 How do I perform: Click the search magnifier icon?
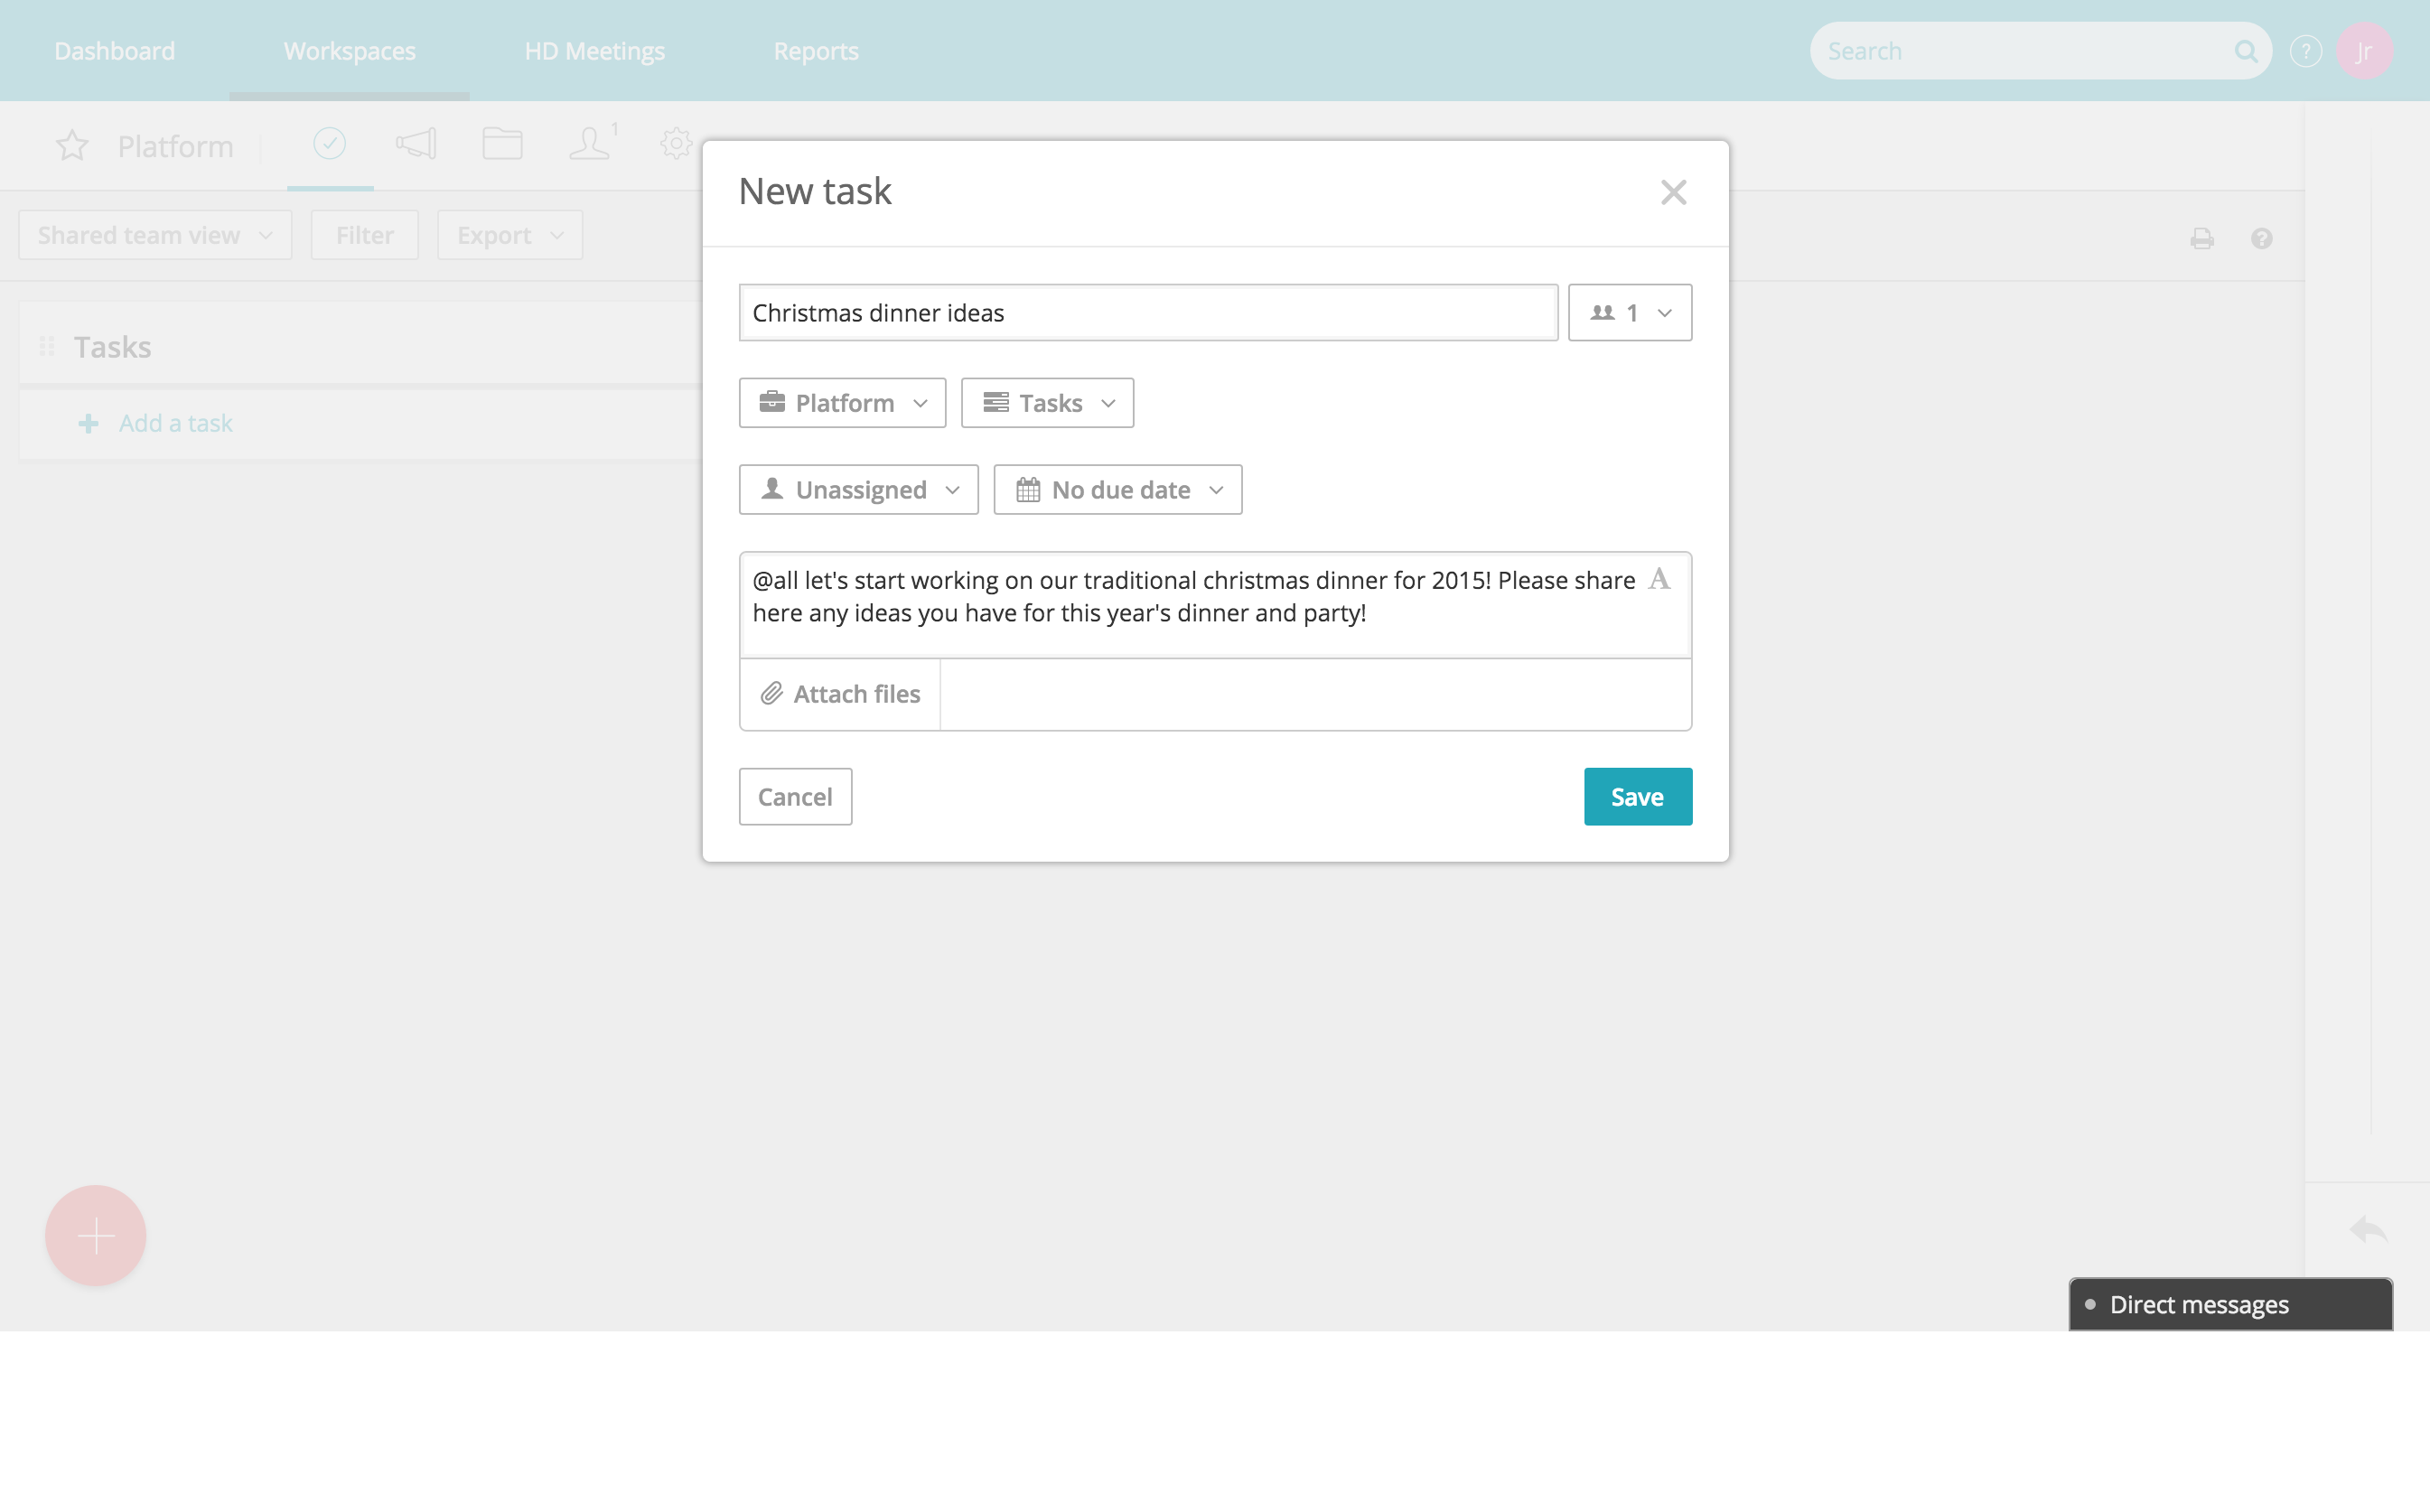point(2246,50)
